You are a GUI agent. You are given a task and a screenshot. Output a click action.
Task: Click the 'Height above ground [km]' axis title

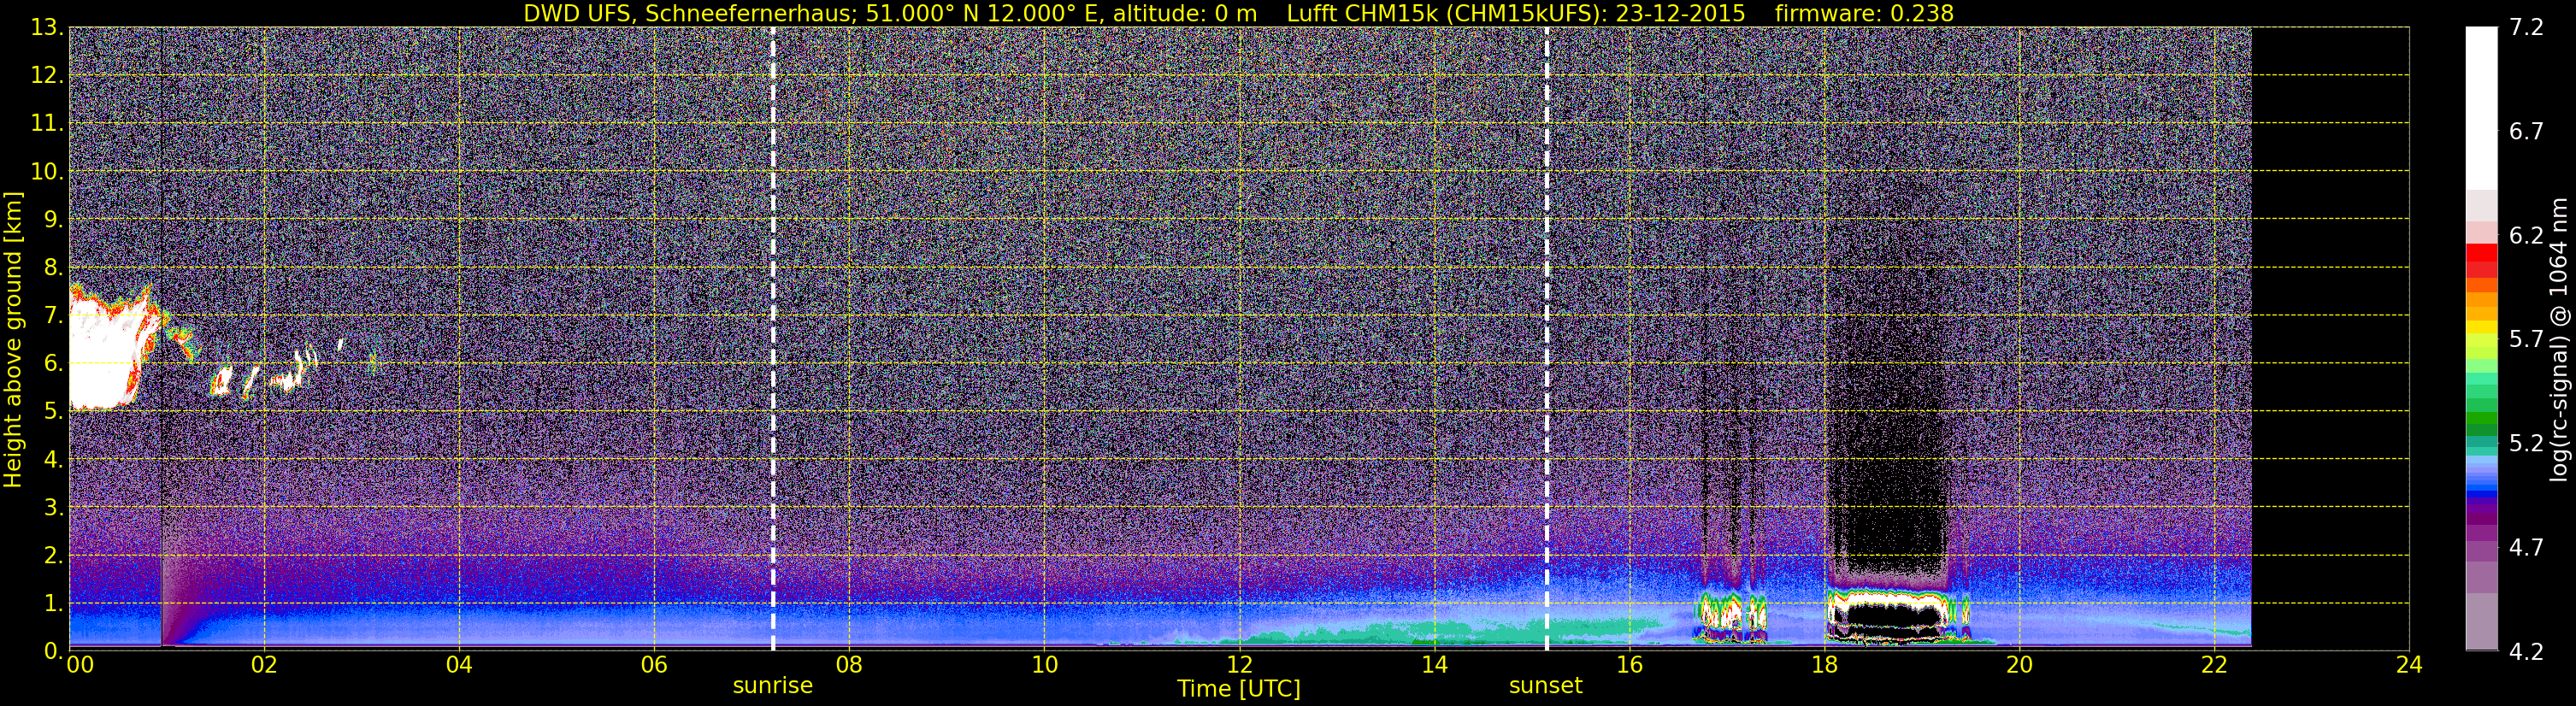click(x=13, y=339)
